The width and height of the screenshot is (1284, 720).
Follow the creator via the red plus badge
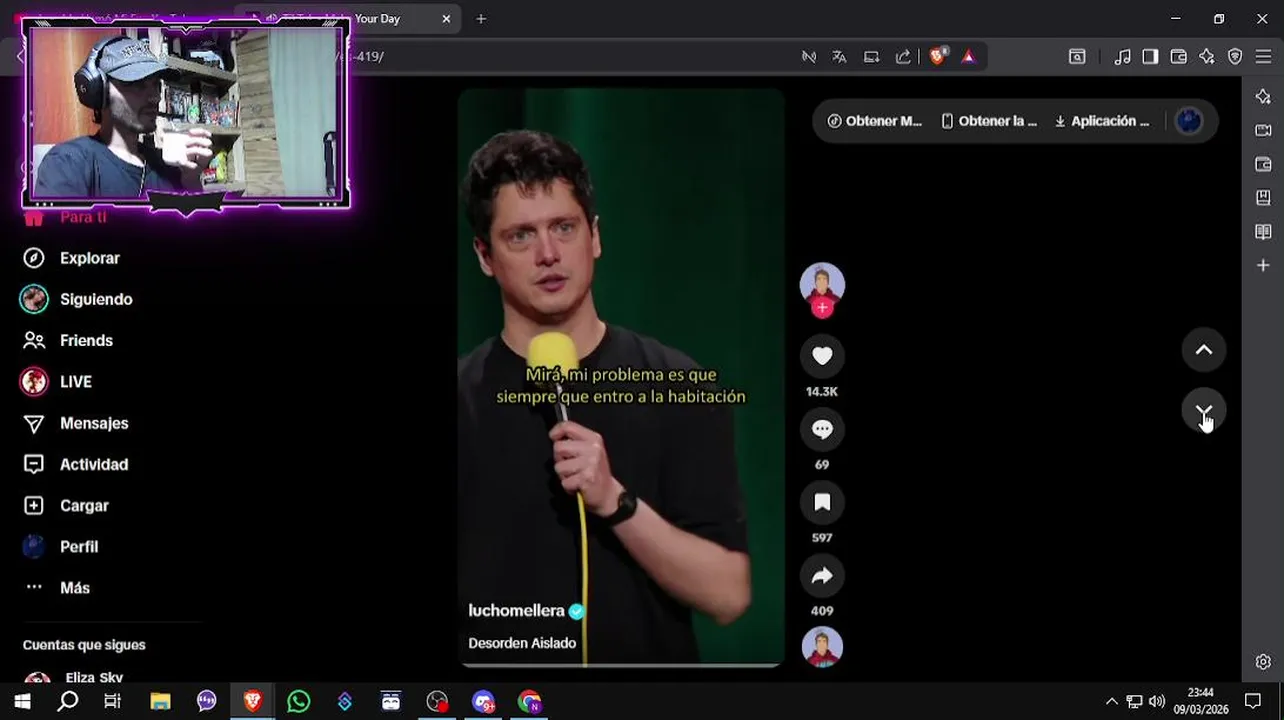pos(822,308)
